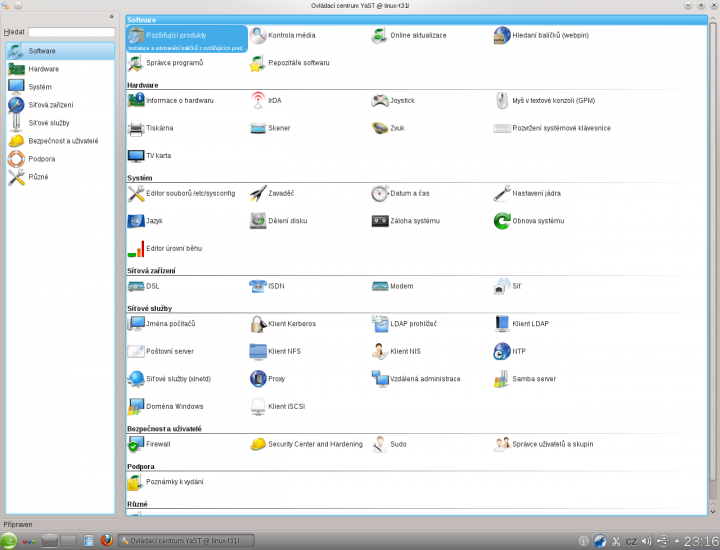The image size is (720, 550).
Task: Select Hardware category in sidebar
Action: (x=60, y=69)
